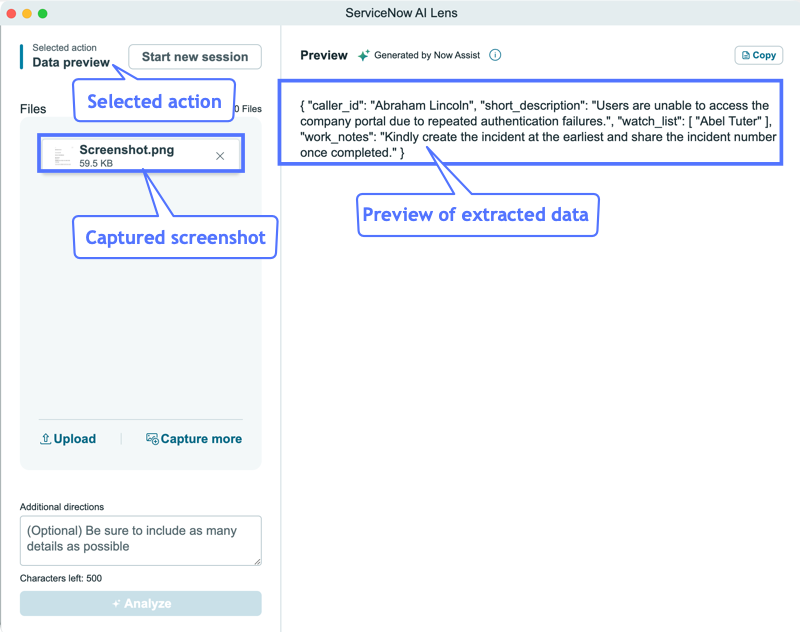This screenshot has width=800, height=632.
Task: Click the Data preview selected action label
Action: pyautogui.click(x=71, y=62)
